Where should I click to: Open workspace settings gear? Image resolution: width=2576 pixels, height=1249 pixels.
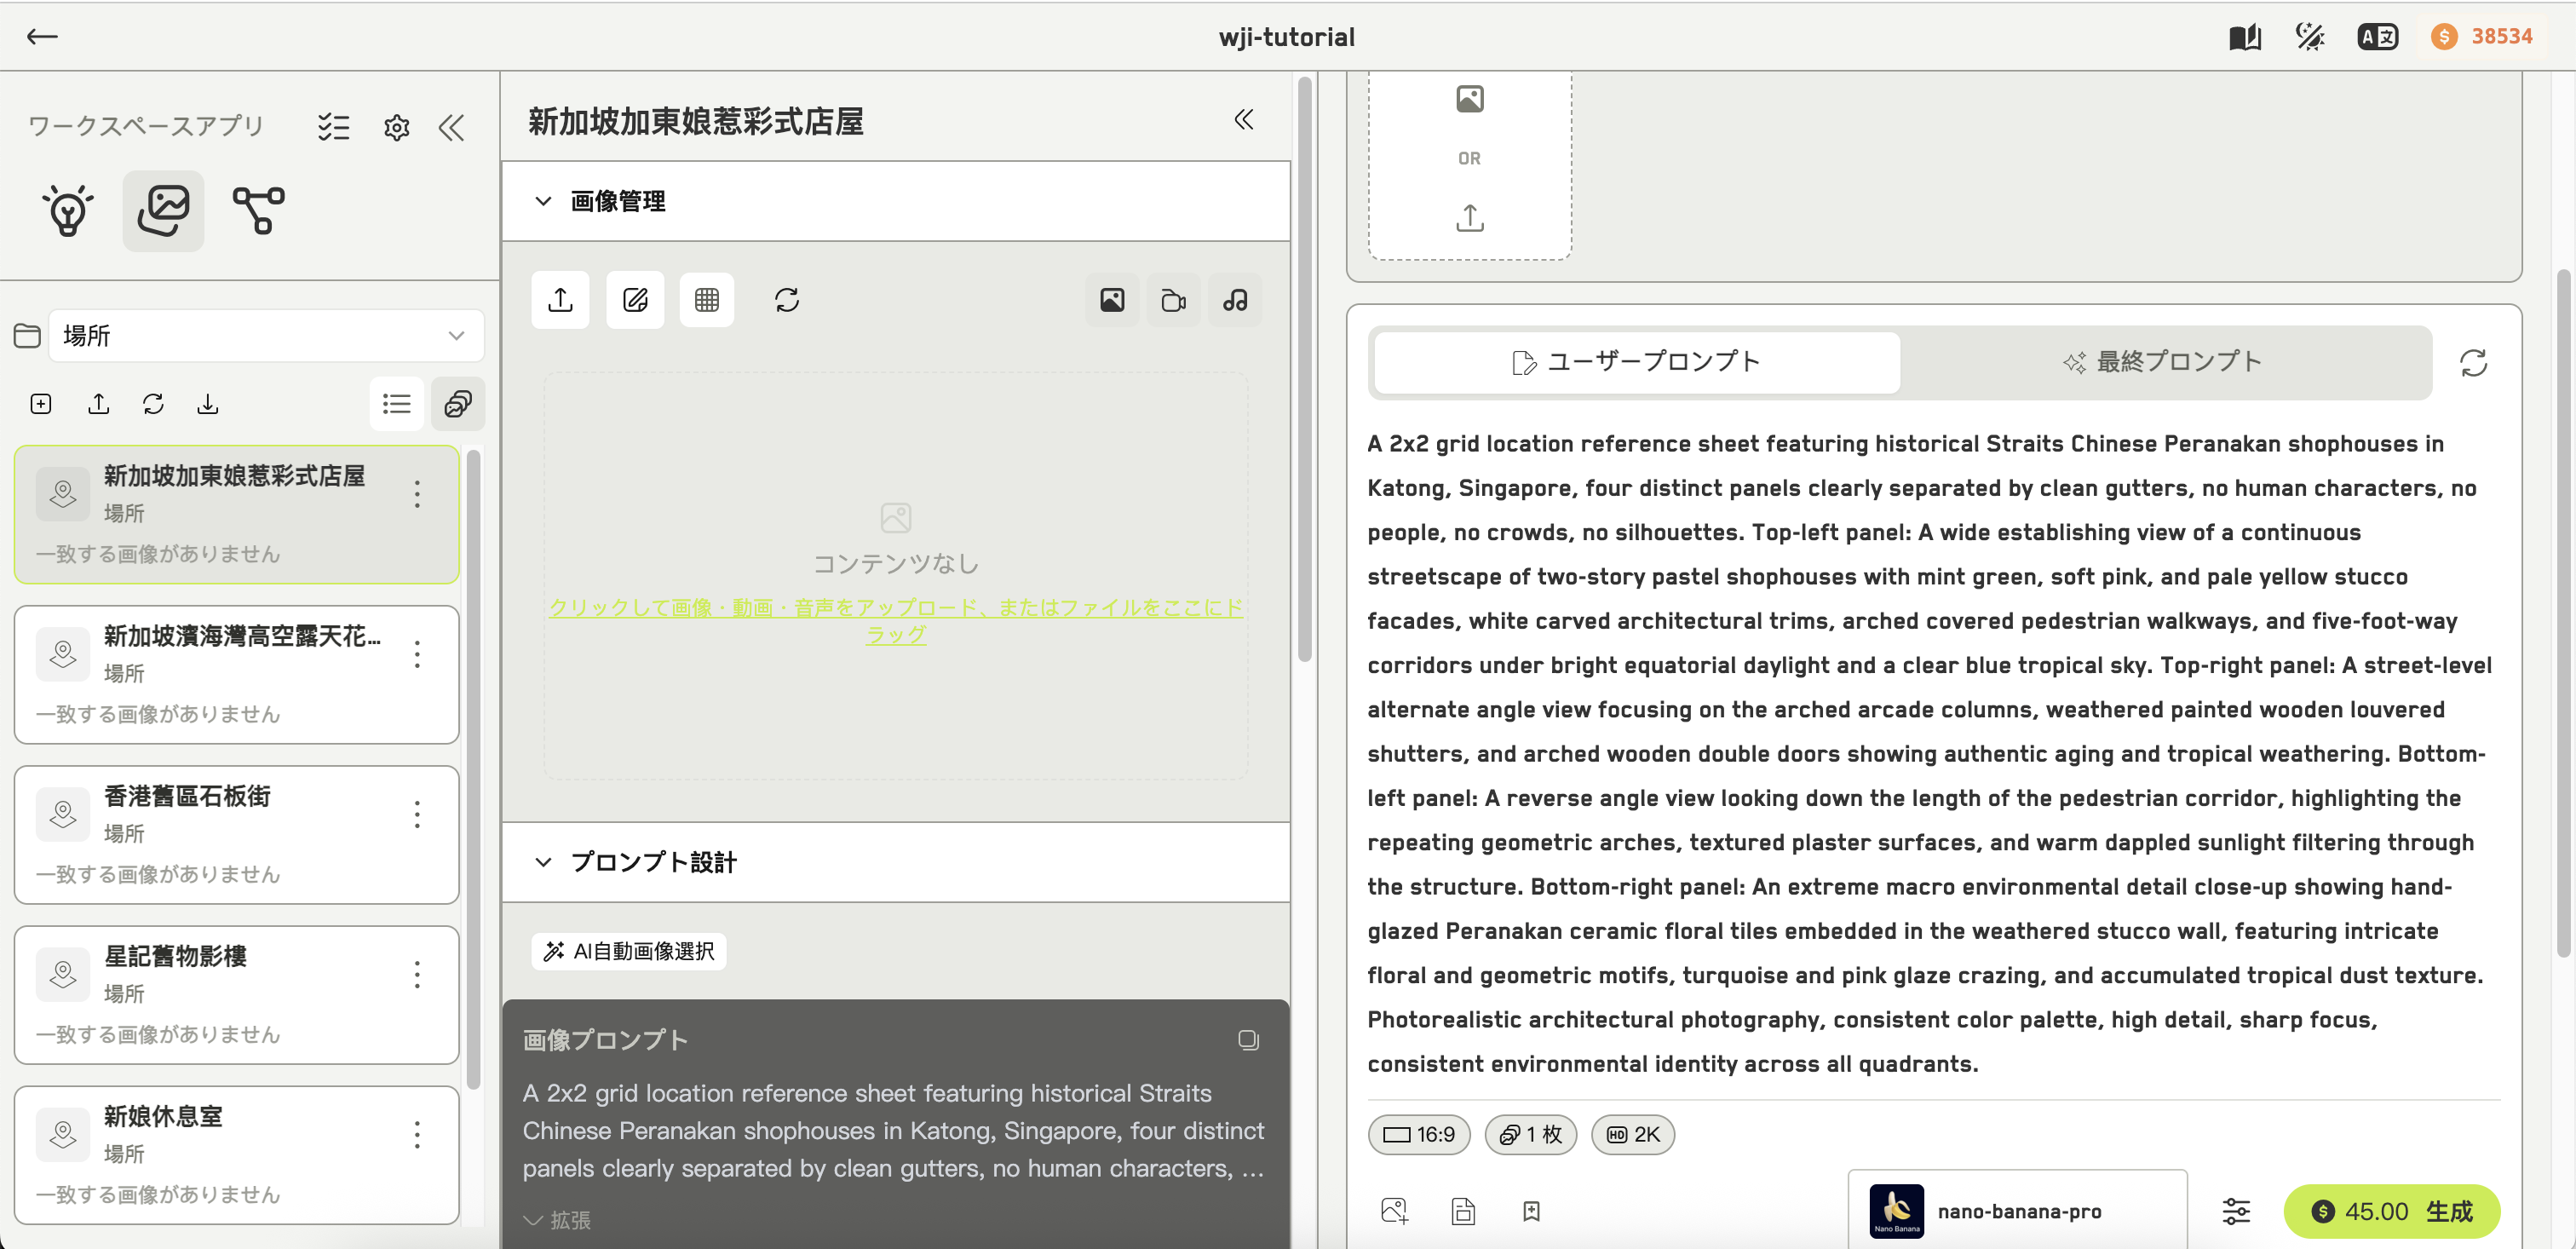(x=397, y=127)
